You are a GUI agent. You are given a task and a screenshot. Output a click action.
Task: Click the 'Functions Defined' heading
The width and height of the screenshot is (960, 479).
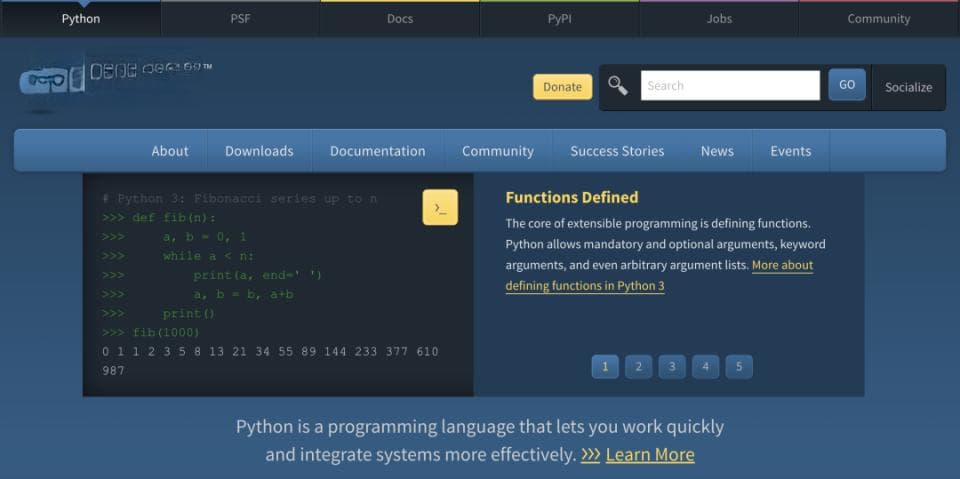[x=572, y=197]
